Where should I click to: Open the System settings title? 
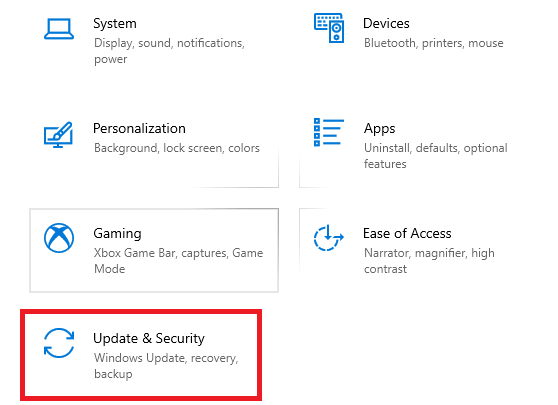pos(115,23)
